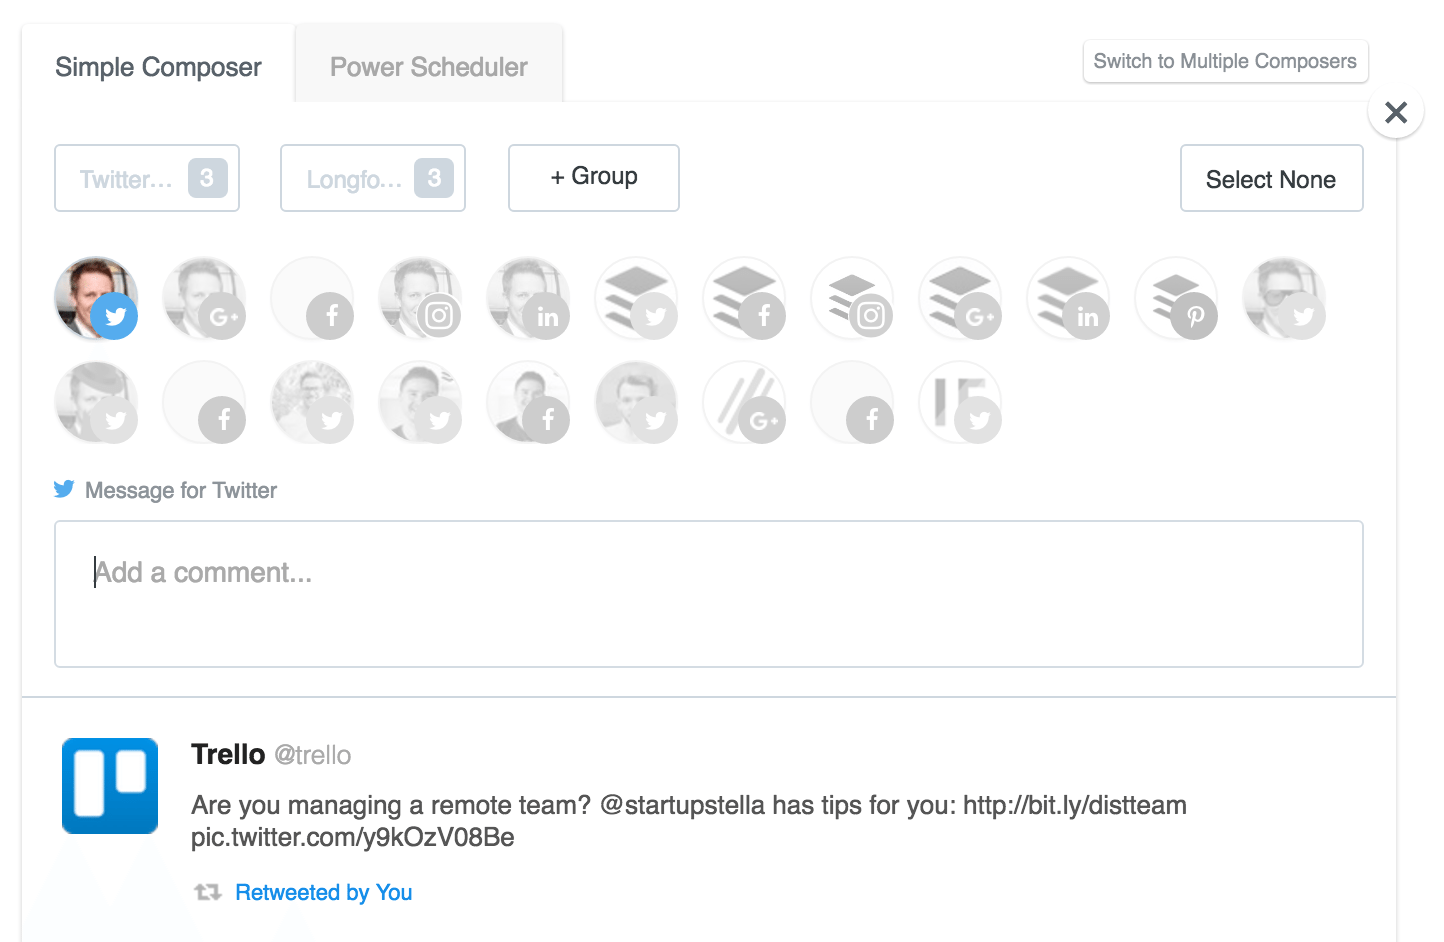The image size is (1444, 942).
Task: Select the Buffer logo Facebook account
Action: 745,298
